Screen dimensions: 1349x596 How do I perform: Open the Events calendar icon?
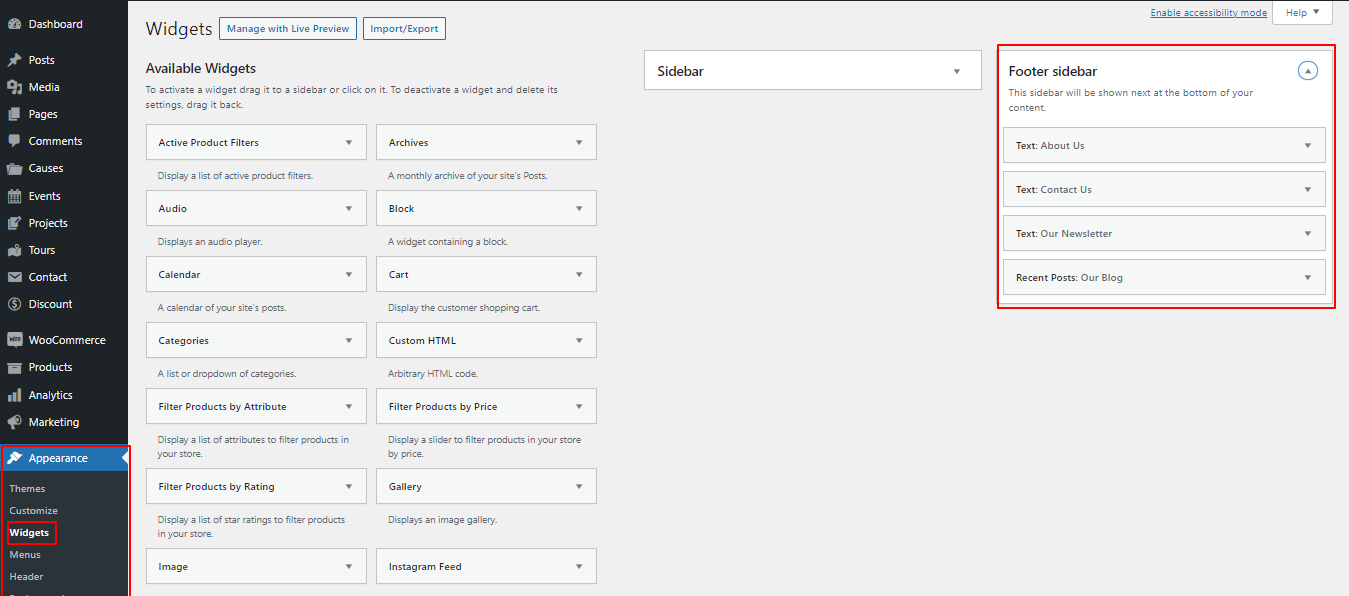pyautogui.click(x=14, y=196)
